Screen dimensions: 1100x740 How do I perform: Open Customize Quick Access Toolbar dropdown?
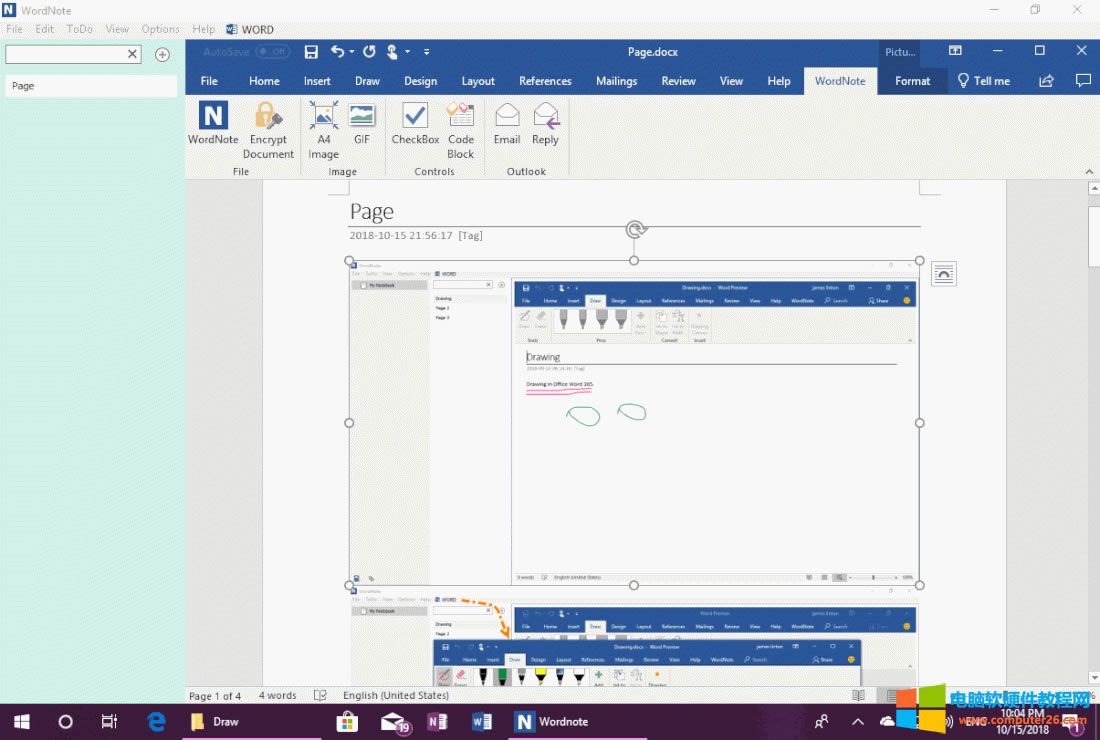427,52
